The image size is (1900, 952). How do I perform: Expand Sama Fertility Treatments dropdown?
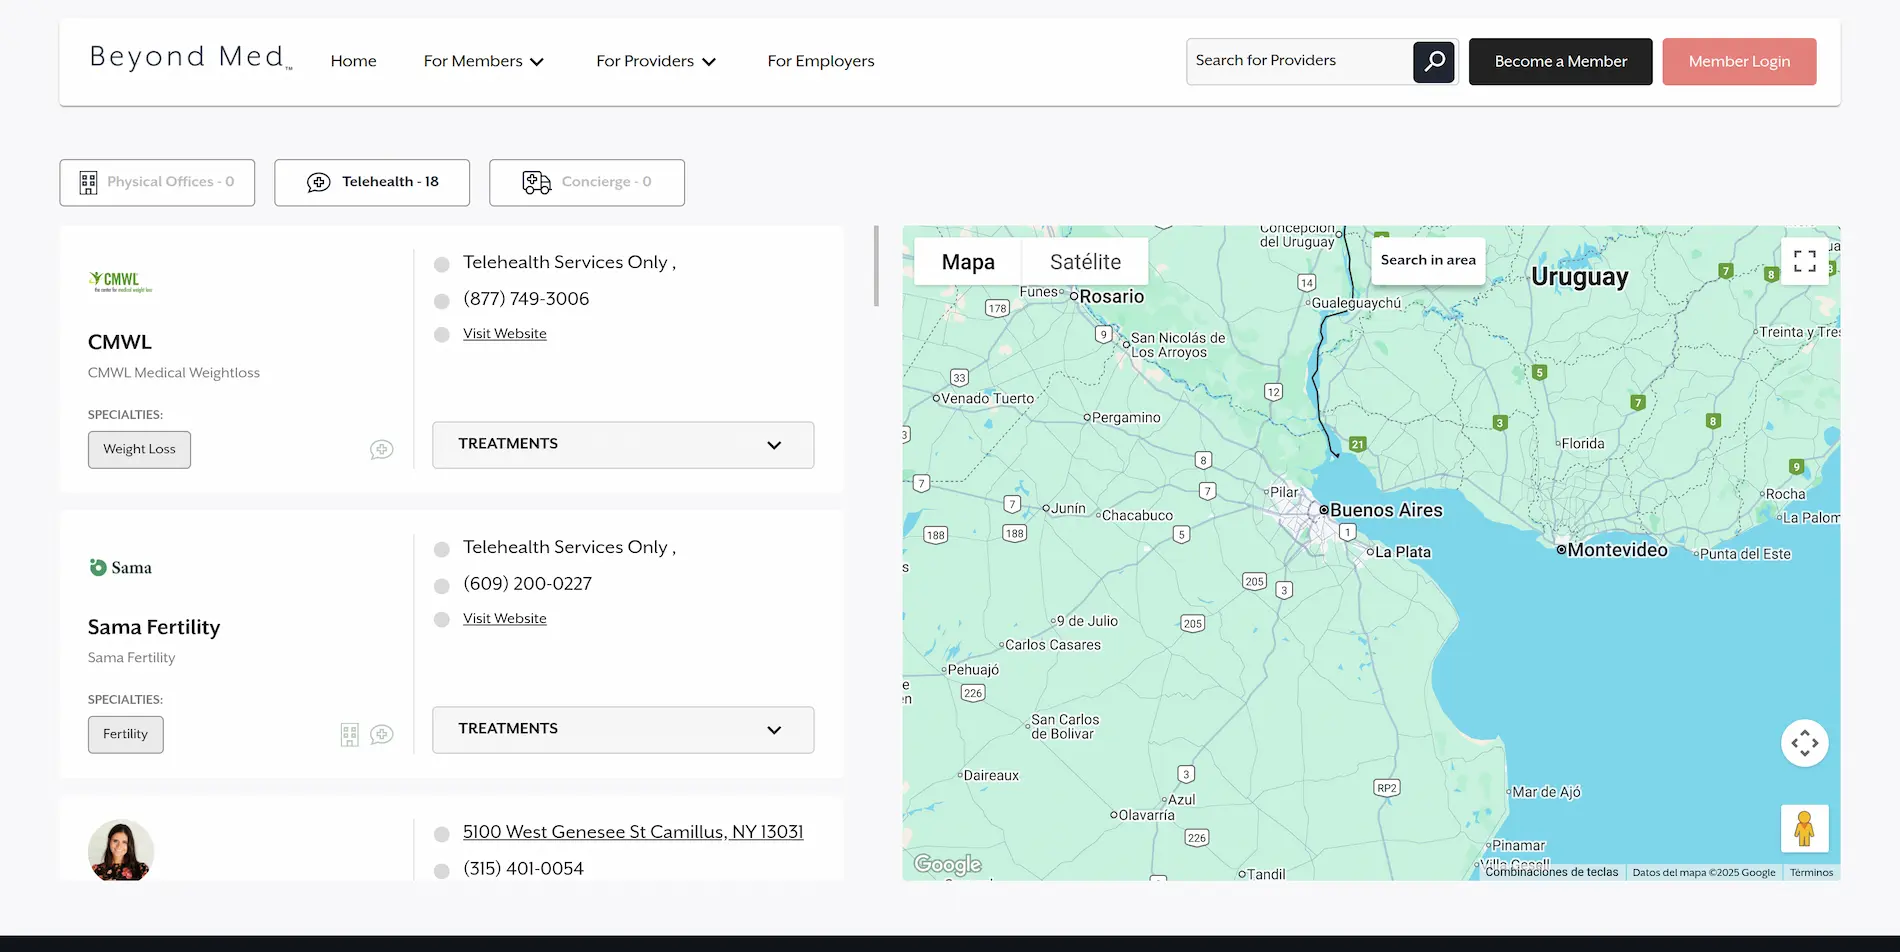pos(623,729)
